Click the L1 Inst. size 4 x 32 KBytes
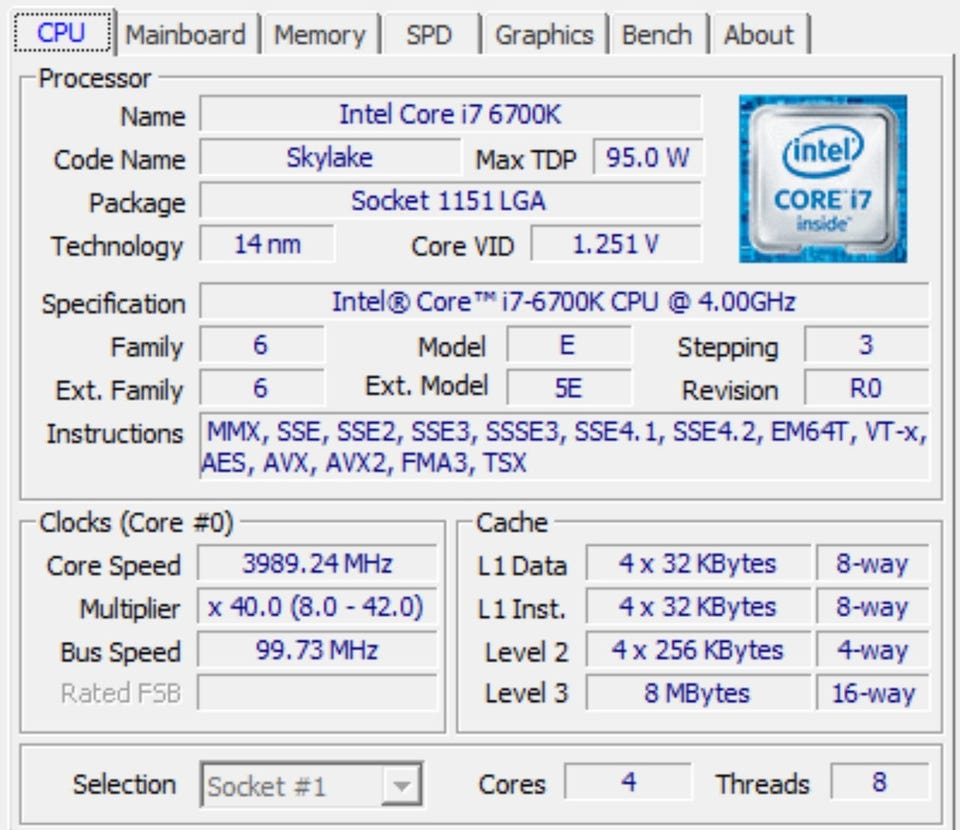This screenshot has height=830, width=960. (x=698, y=607)
